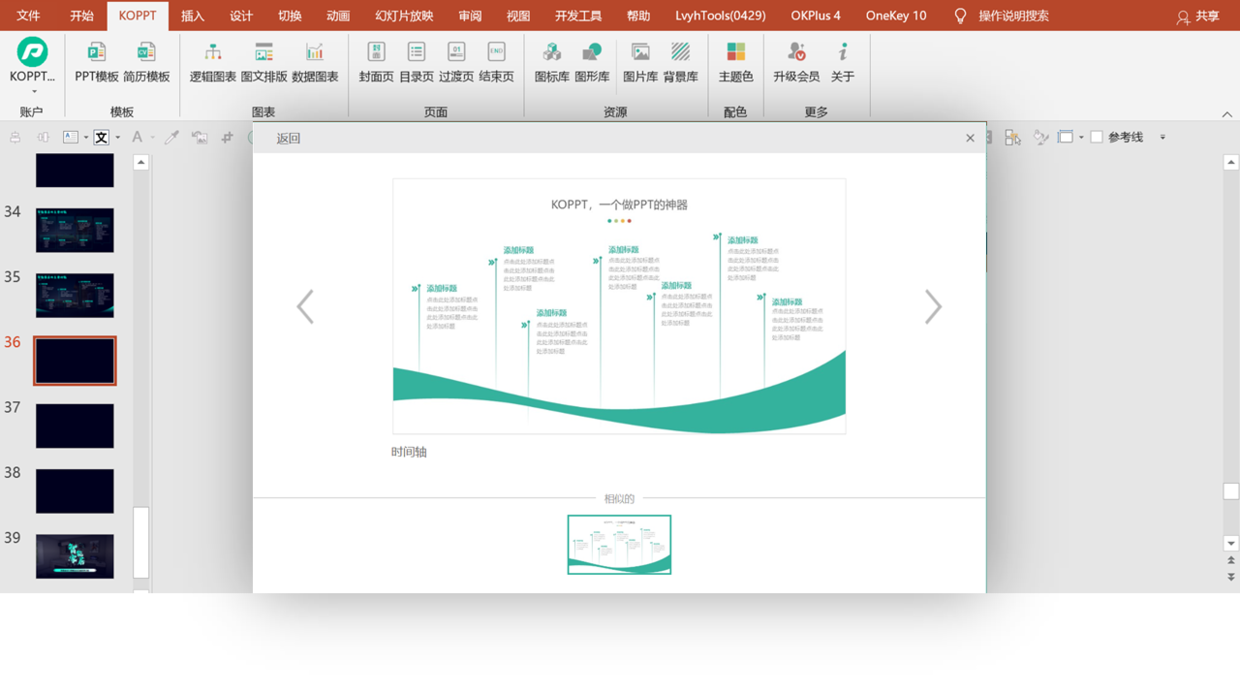Expand the dropdown beside 文 icon
1240x695 pixels.
coord(117,137)
